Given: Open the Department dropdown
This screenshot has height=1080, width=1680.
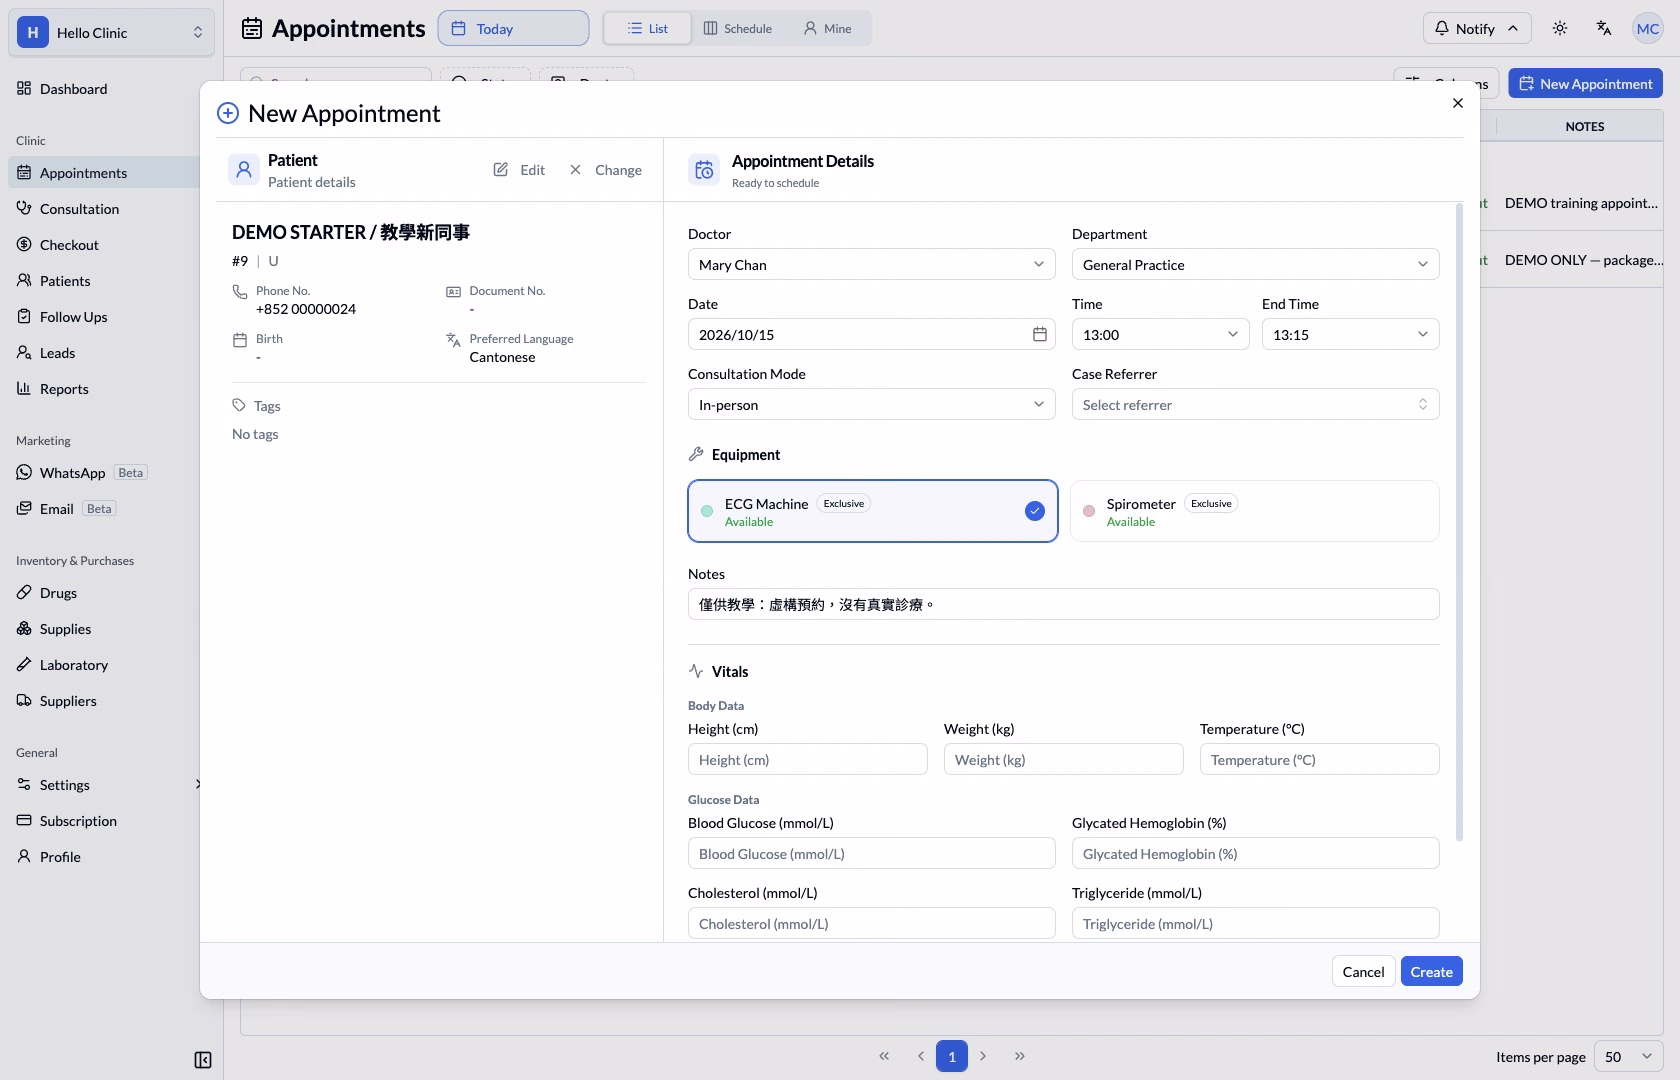Looking at the screenshot, I should point(1256,264).
